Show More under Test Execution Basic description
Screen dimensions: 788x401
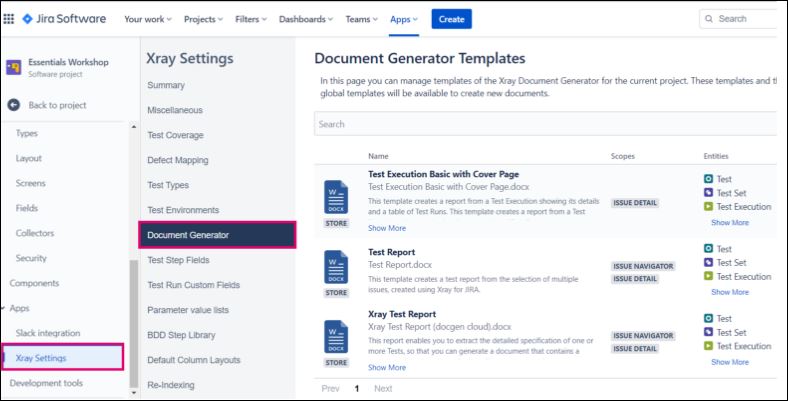pos(387,228)
